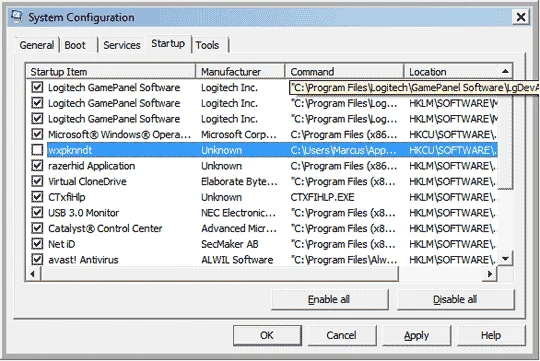Sort by the Startup Item column header
Viewport: 540px width, 361px height.
[x=111, y=72]
